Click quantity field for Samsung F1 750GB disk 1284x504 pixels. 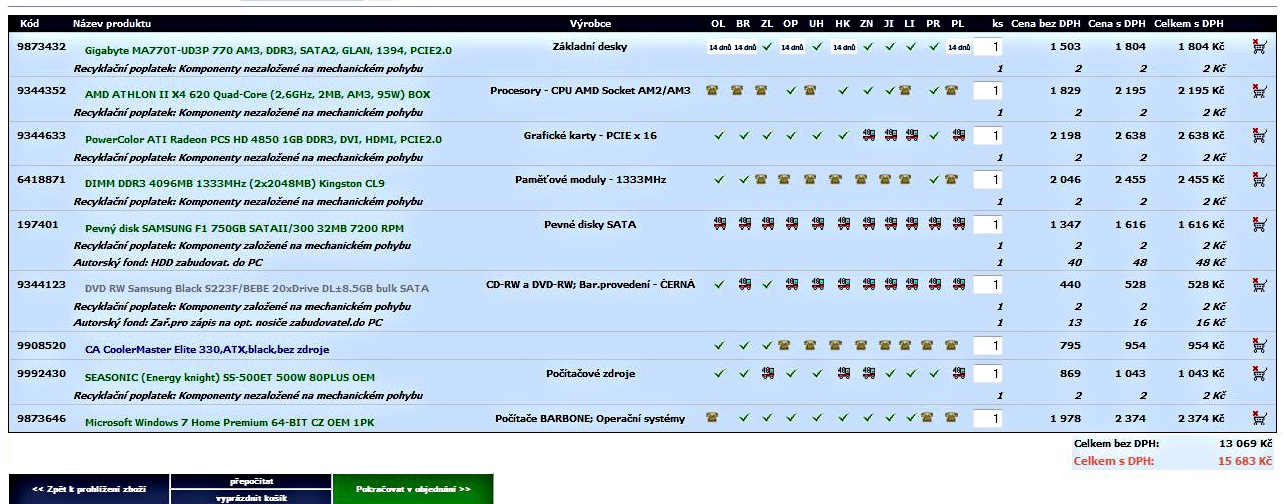[988, 225]
